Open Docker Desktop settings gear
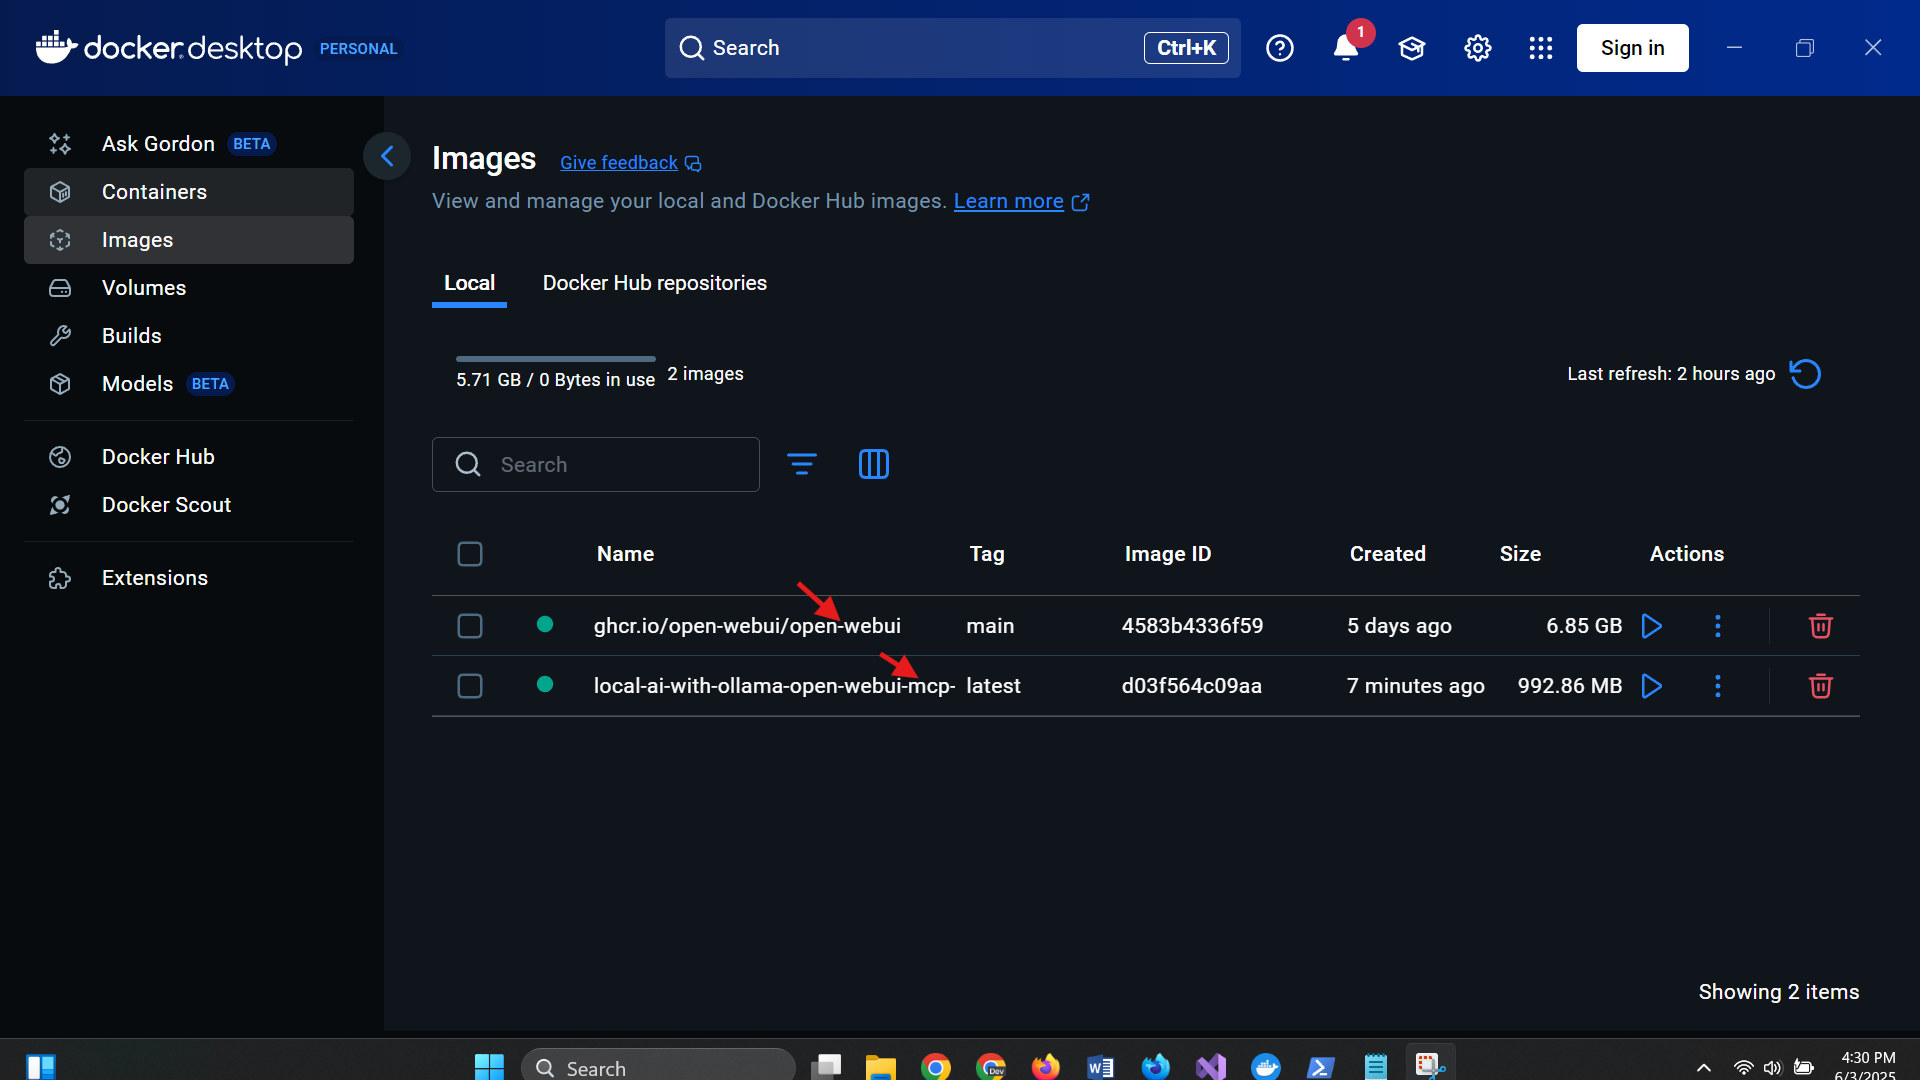The width and height of the screenshot is (1920, 1080). [x=1477, y=48]
